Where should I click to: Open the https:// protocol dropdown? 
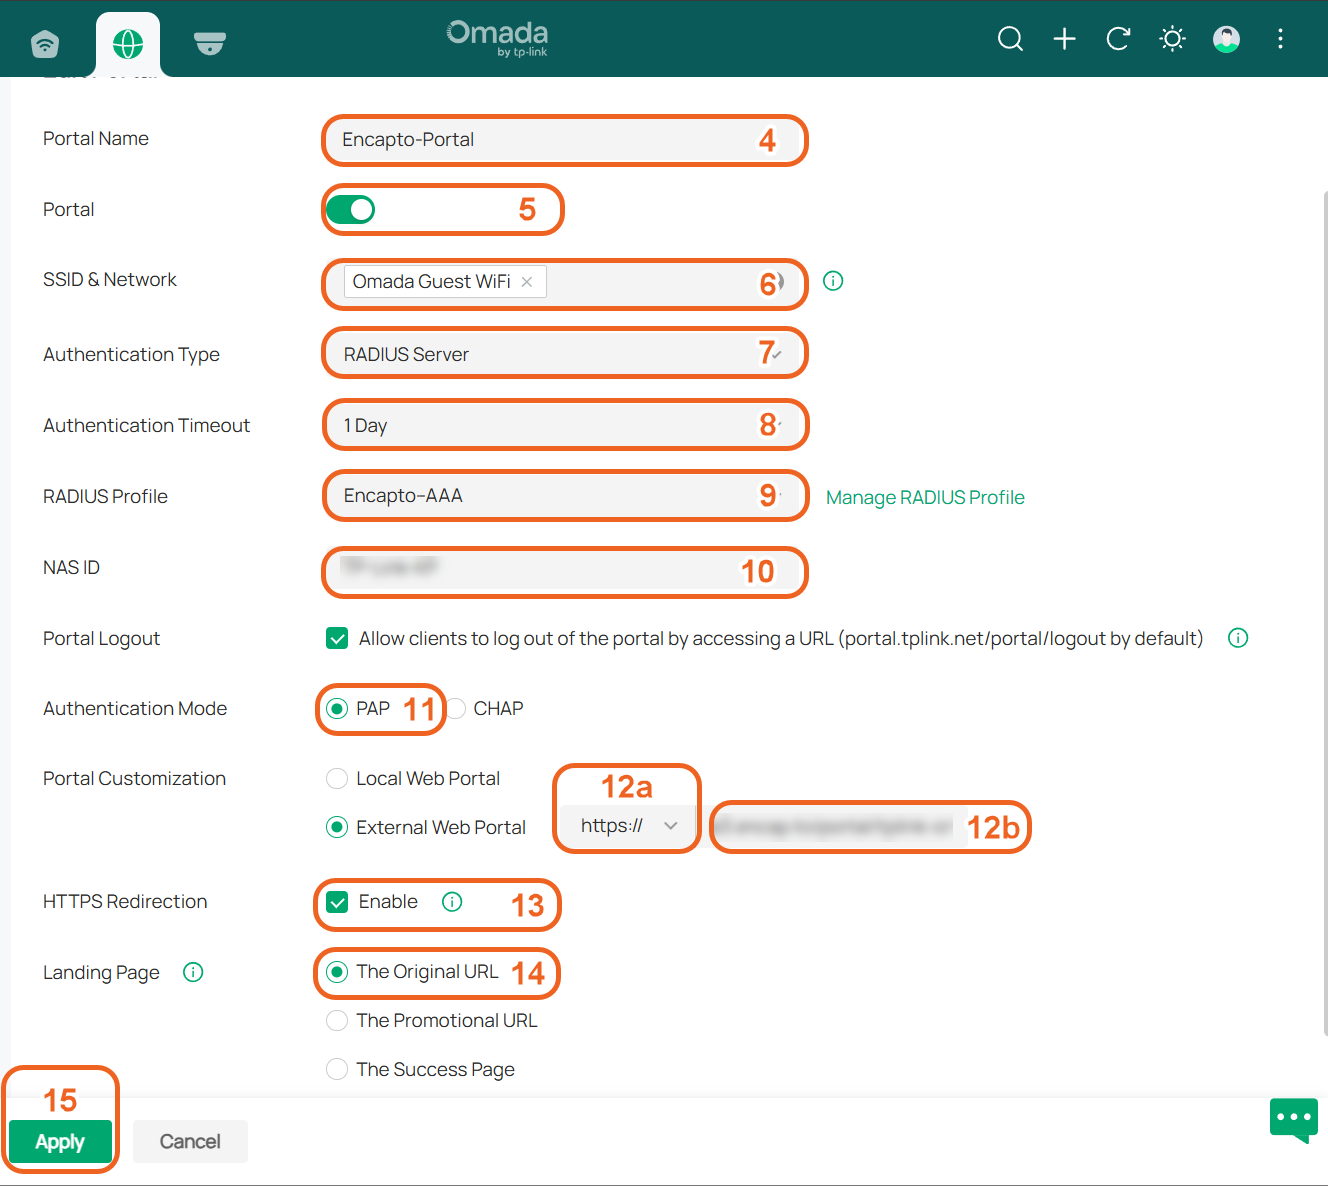[629, 826]
